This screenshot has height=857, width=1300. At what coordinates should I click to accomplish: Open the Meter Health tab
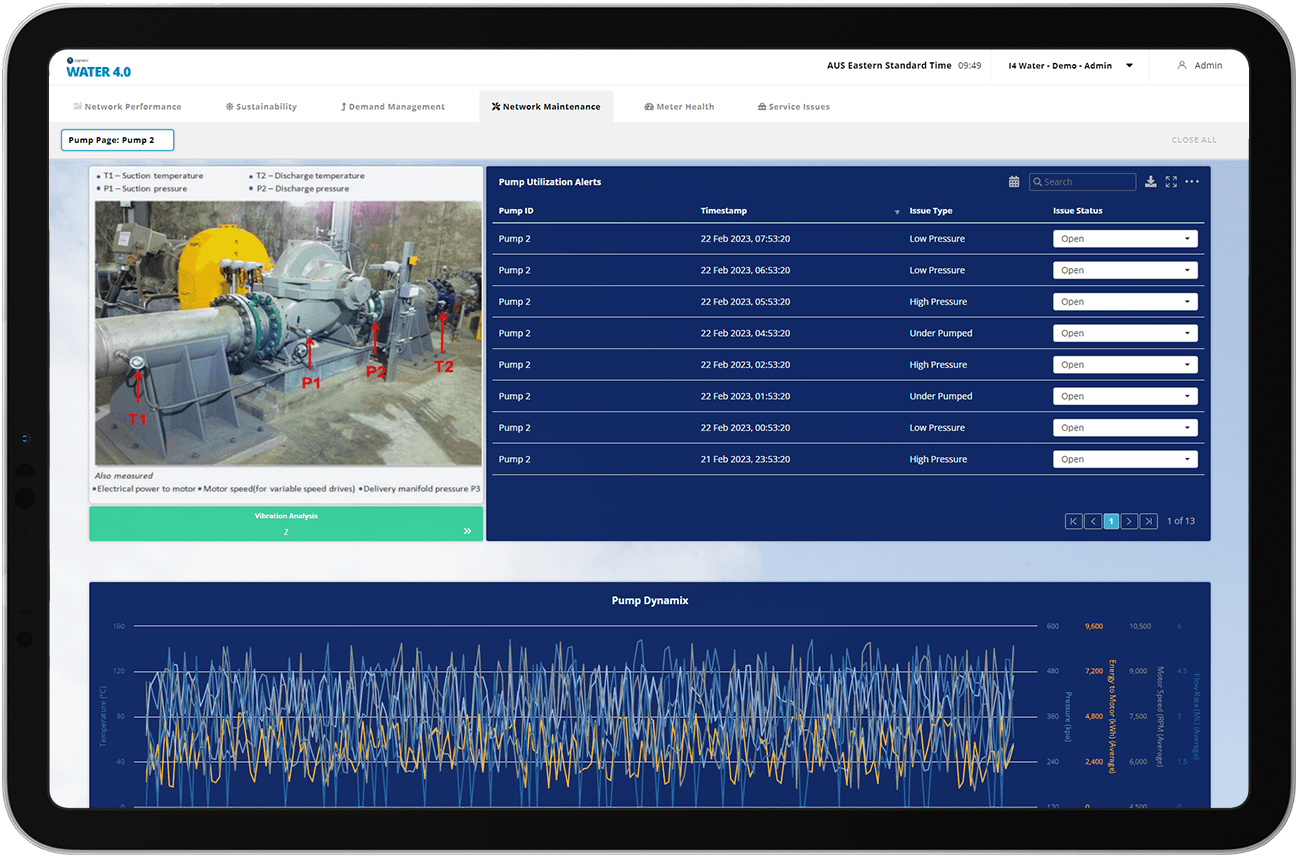pyautogui.click(x=679, y=106)
